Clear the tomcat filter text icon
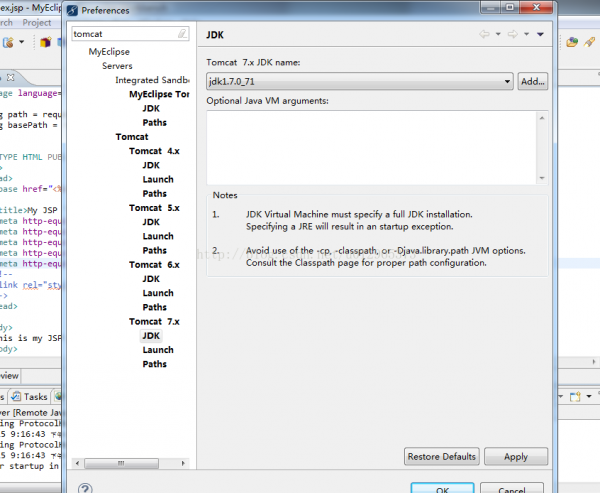This screenshot has height=493, width=600. (183, 34)
